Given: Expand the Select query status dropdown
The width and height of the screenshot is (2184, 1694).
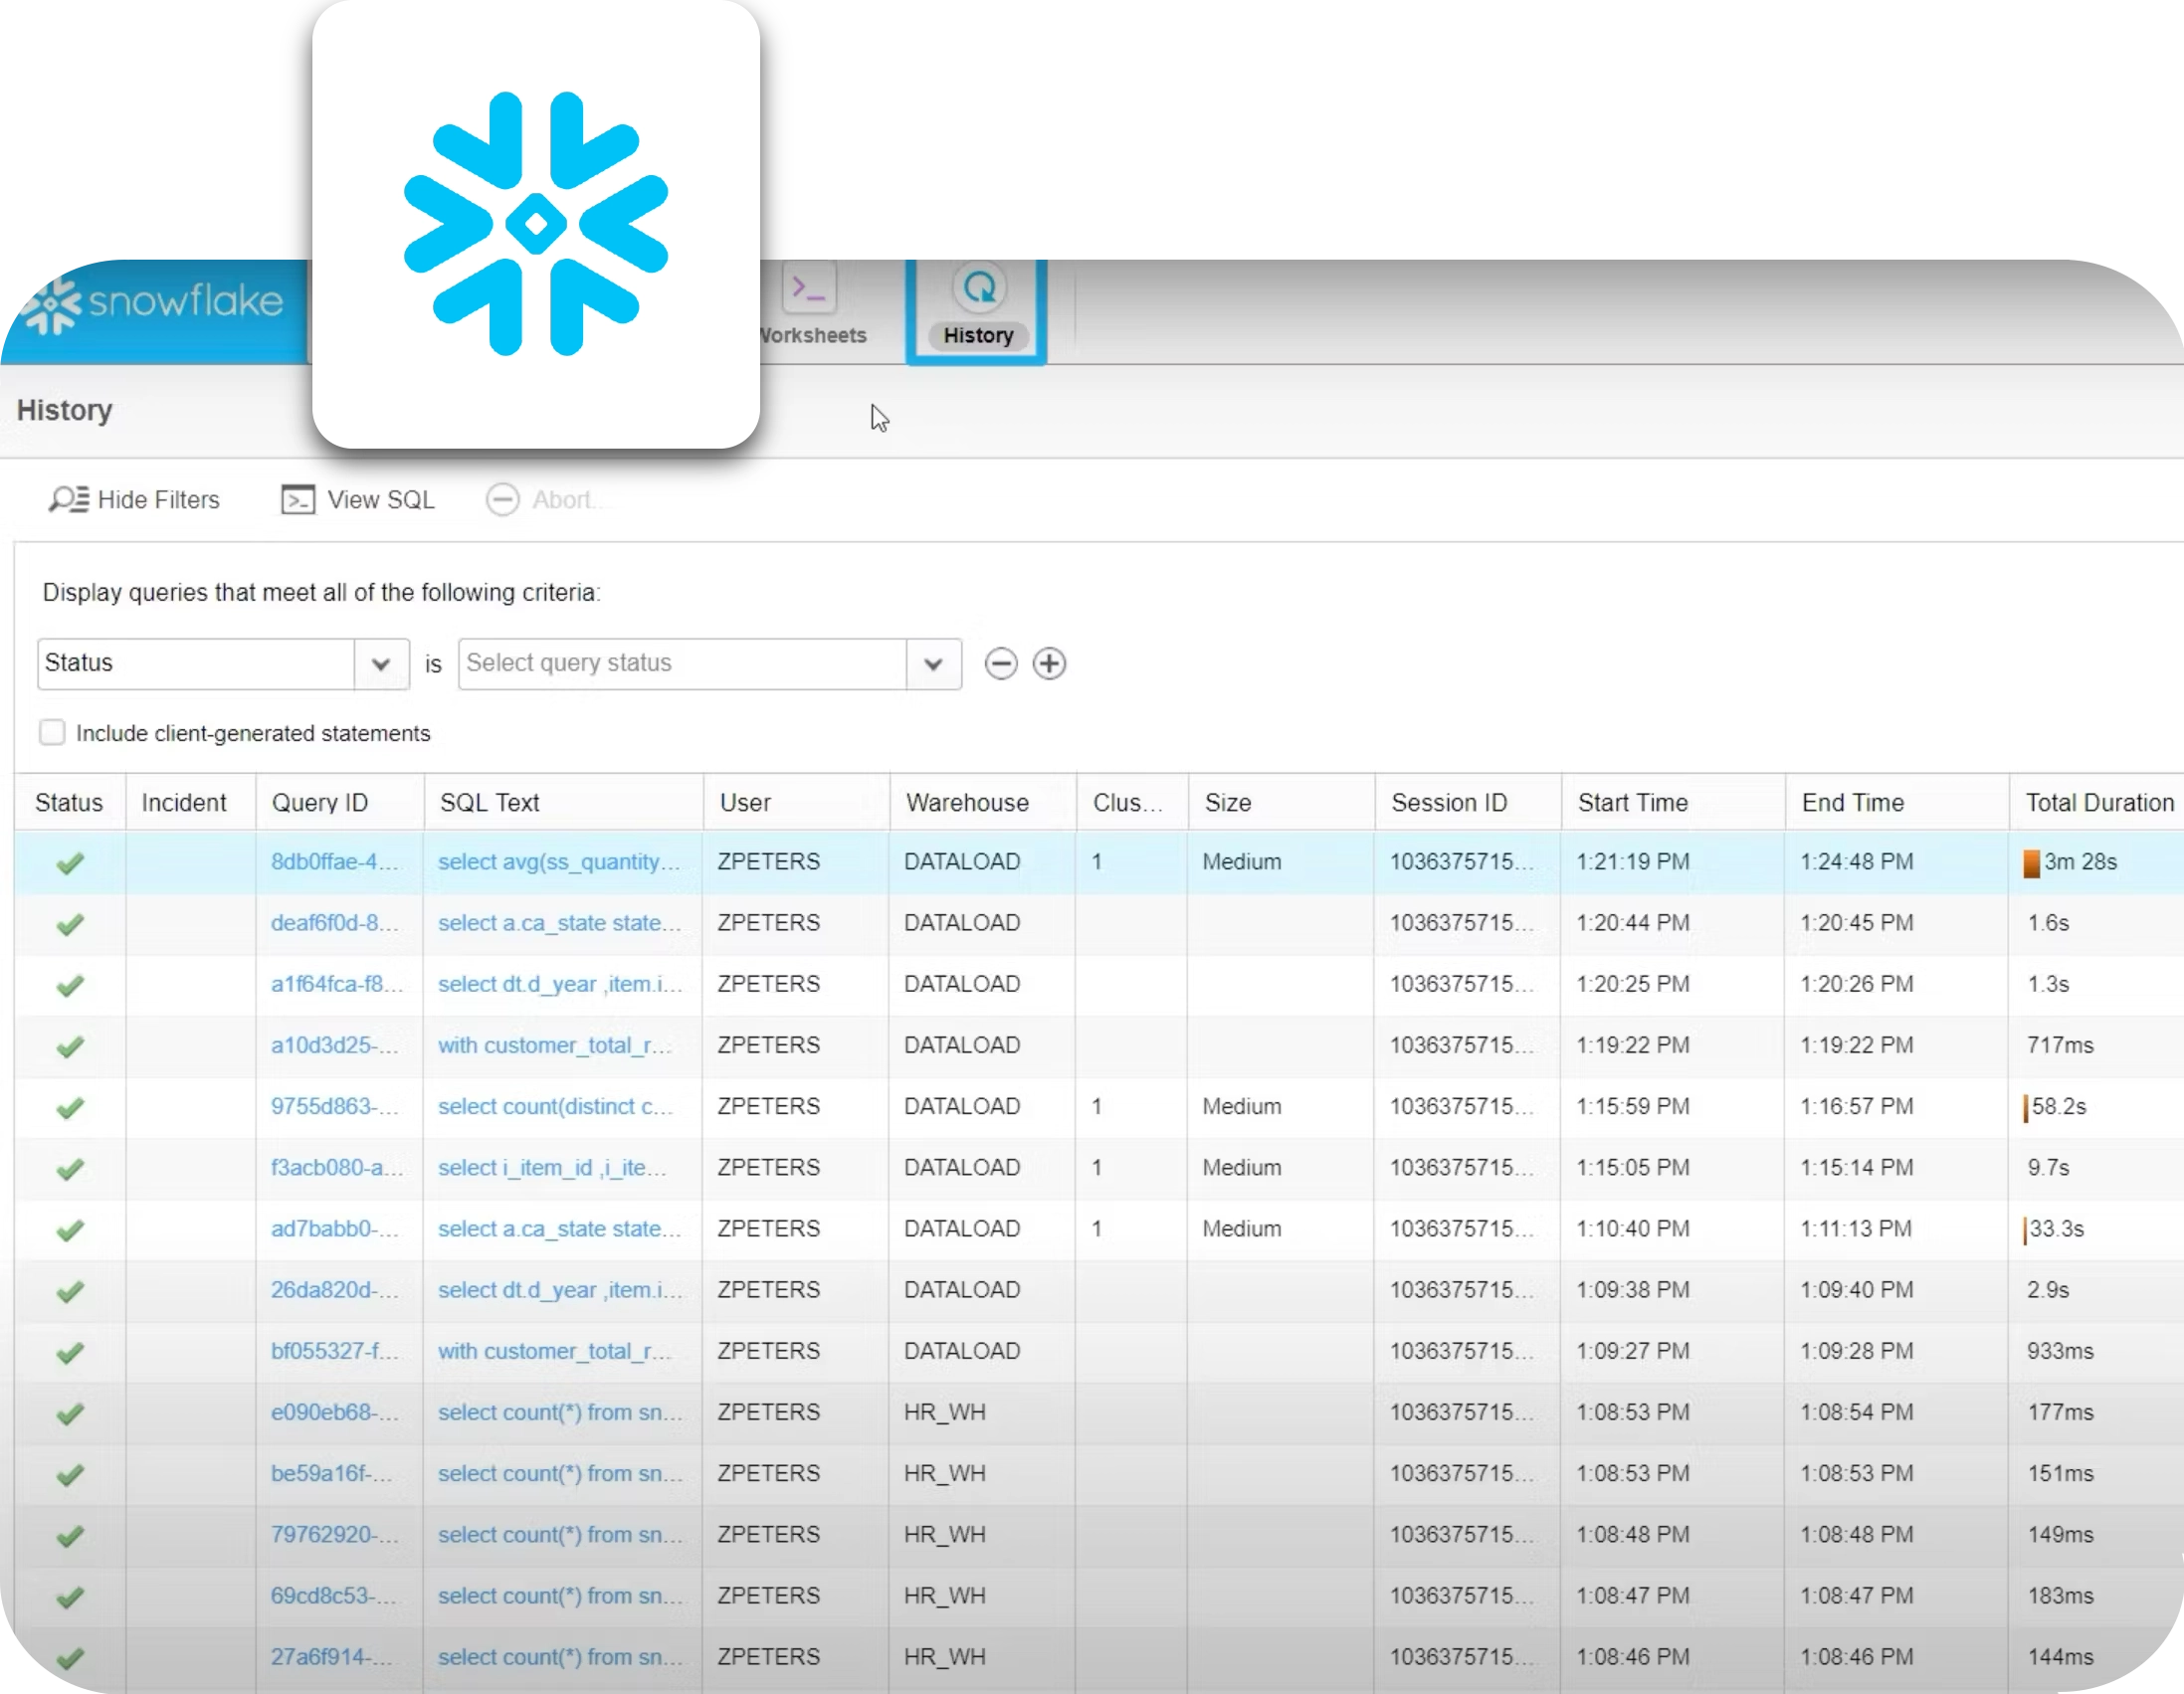Looking at the screenshot, I should coord(932,663).
